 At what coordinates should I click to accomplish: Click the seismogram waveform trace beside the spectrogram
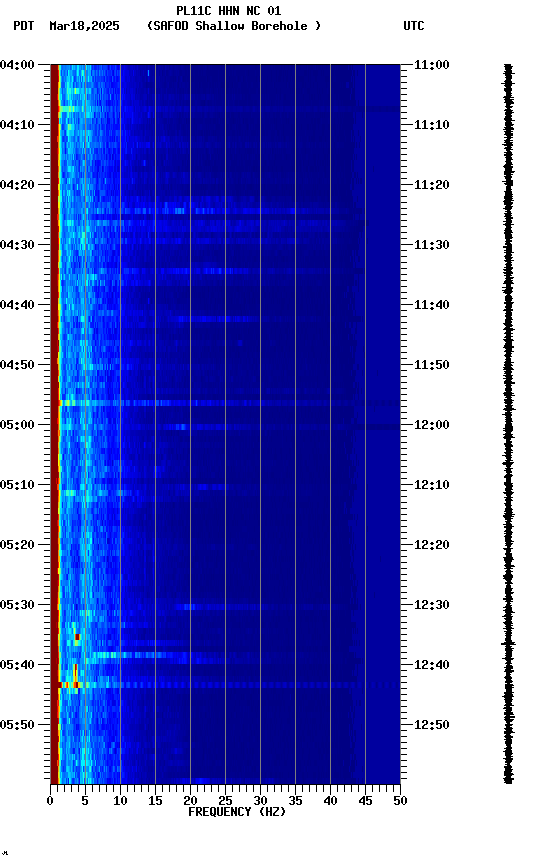tap(508, 424)
